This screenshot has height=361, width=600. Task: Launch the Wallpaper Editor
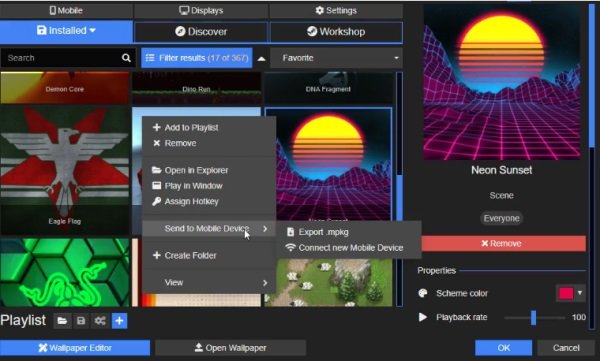coord(75,348)
